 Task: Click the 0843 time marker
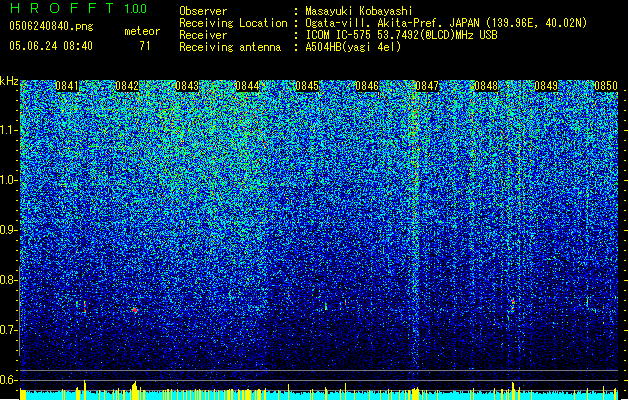click(187, 86)
